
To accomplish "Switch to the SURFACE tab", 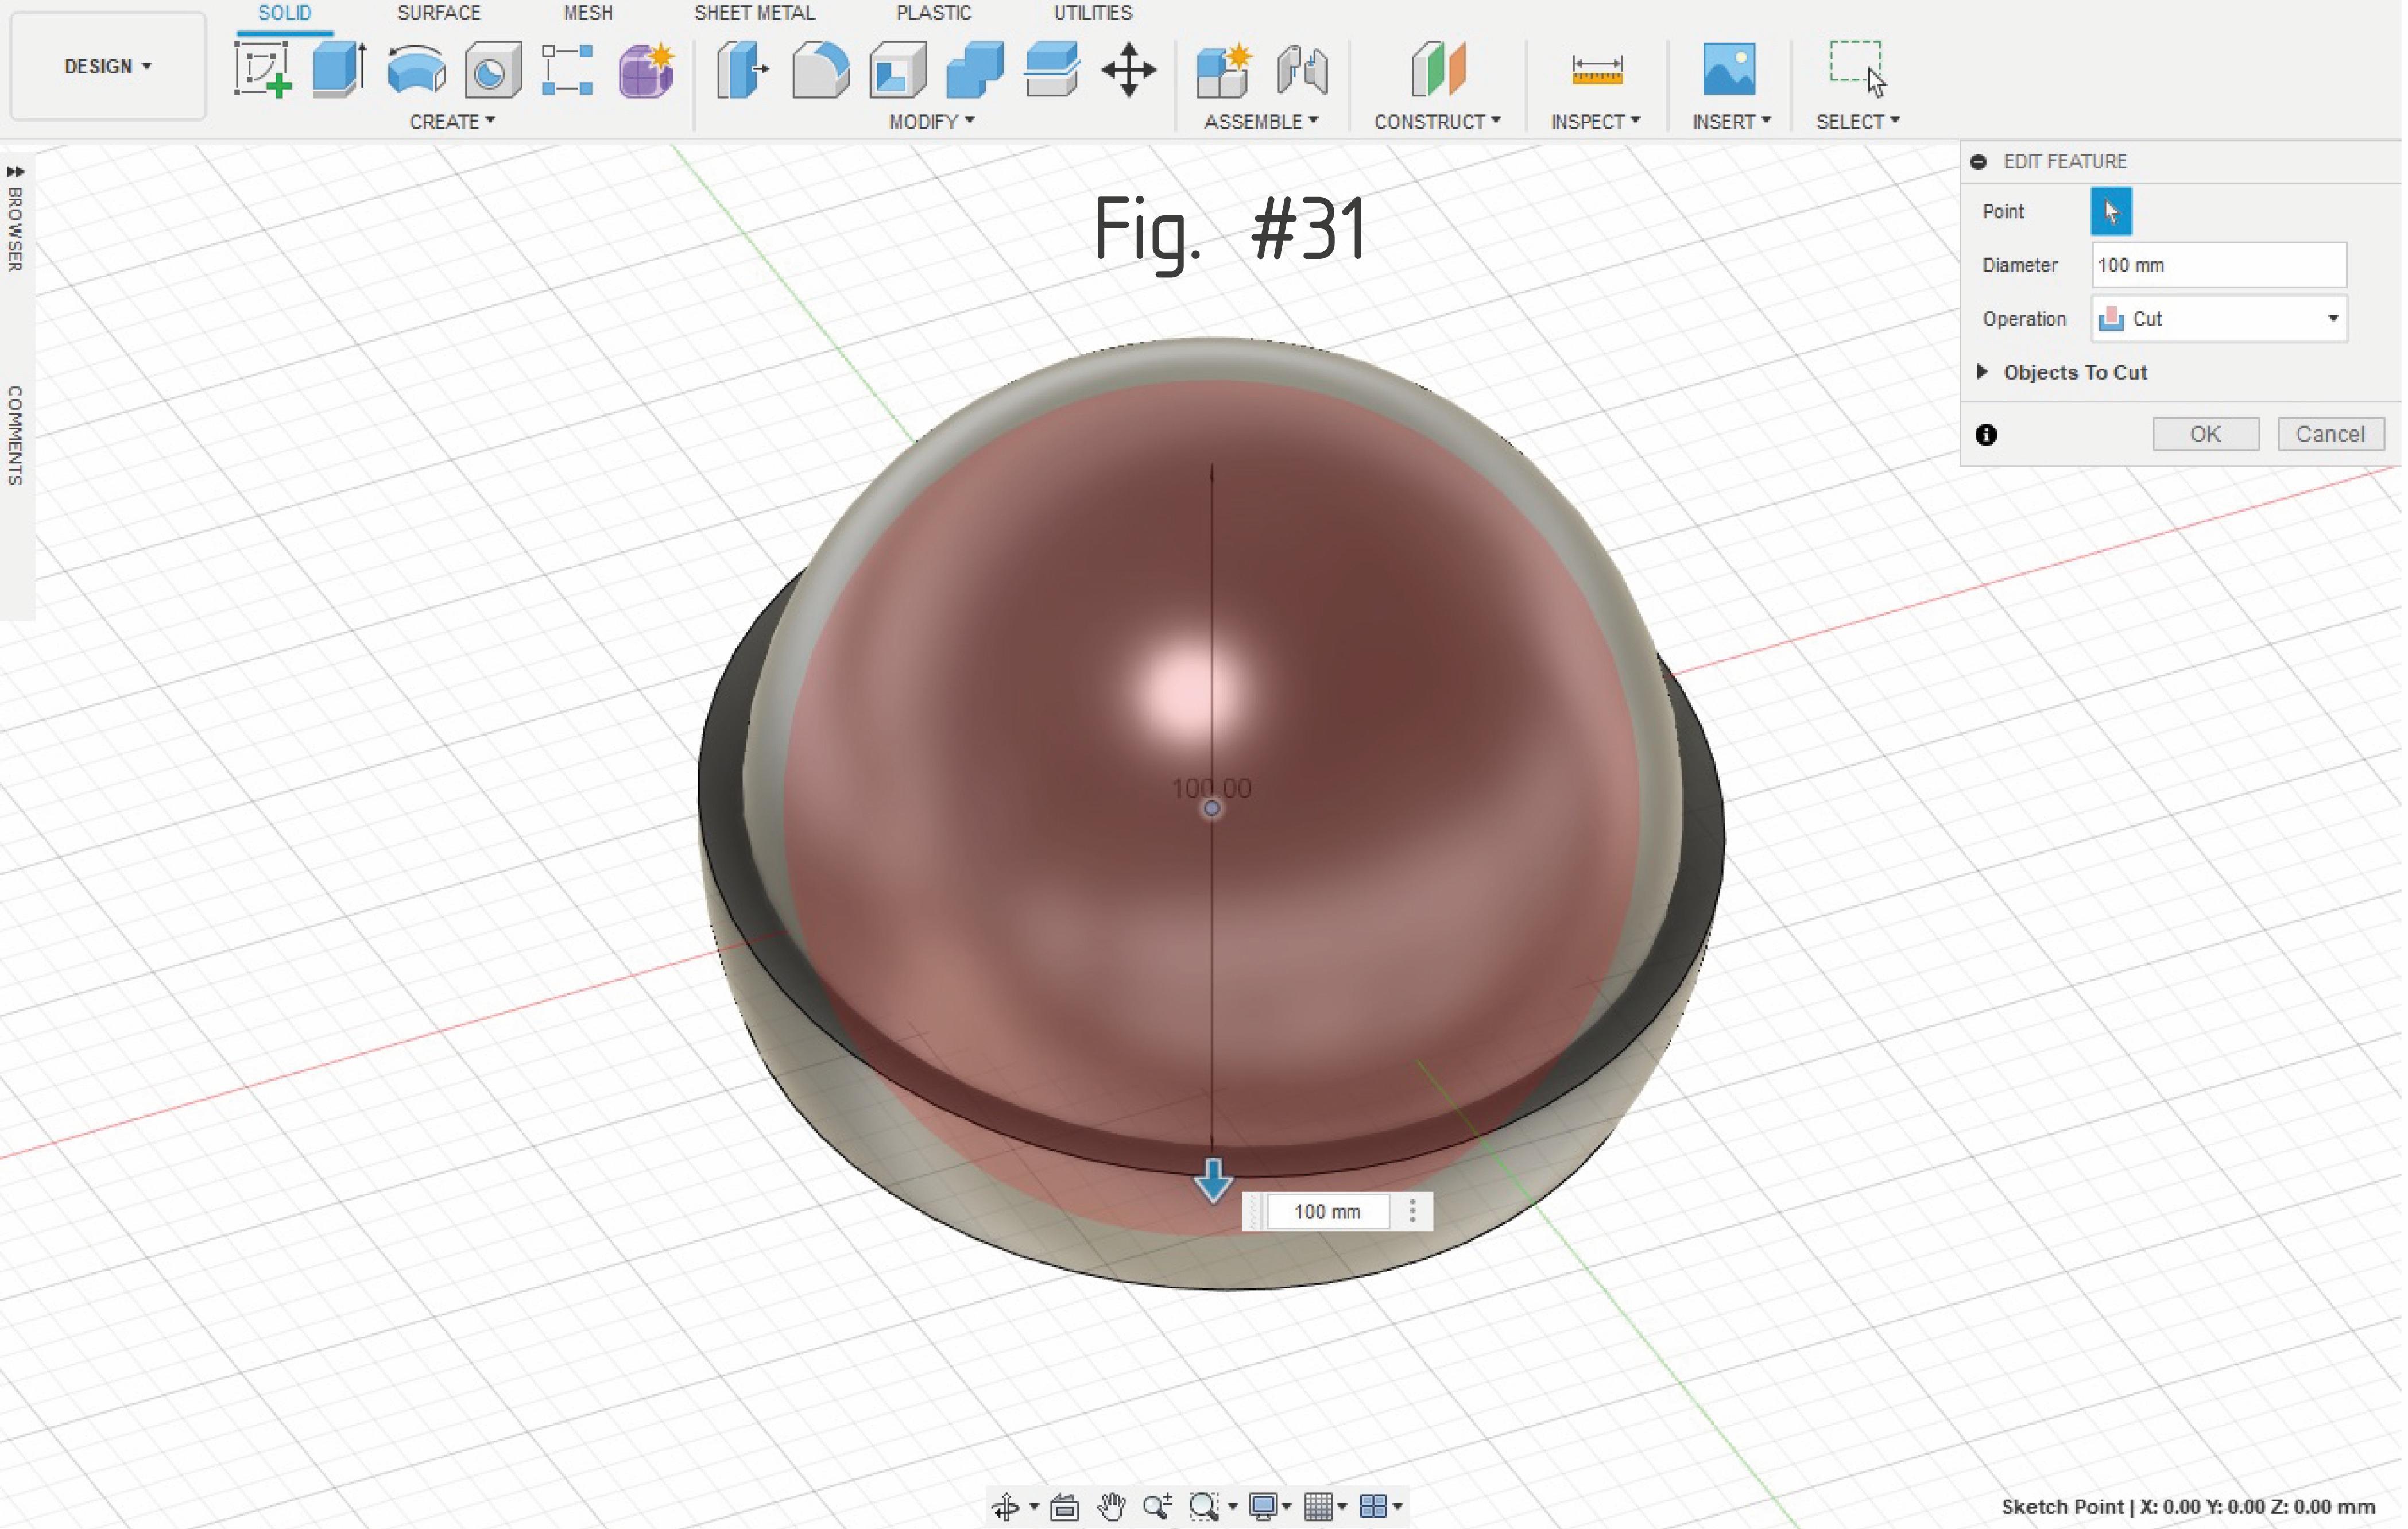I will point(438,13).
